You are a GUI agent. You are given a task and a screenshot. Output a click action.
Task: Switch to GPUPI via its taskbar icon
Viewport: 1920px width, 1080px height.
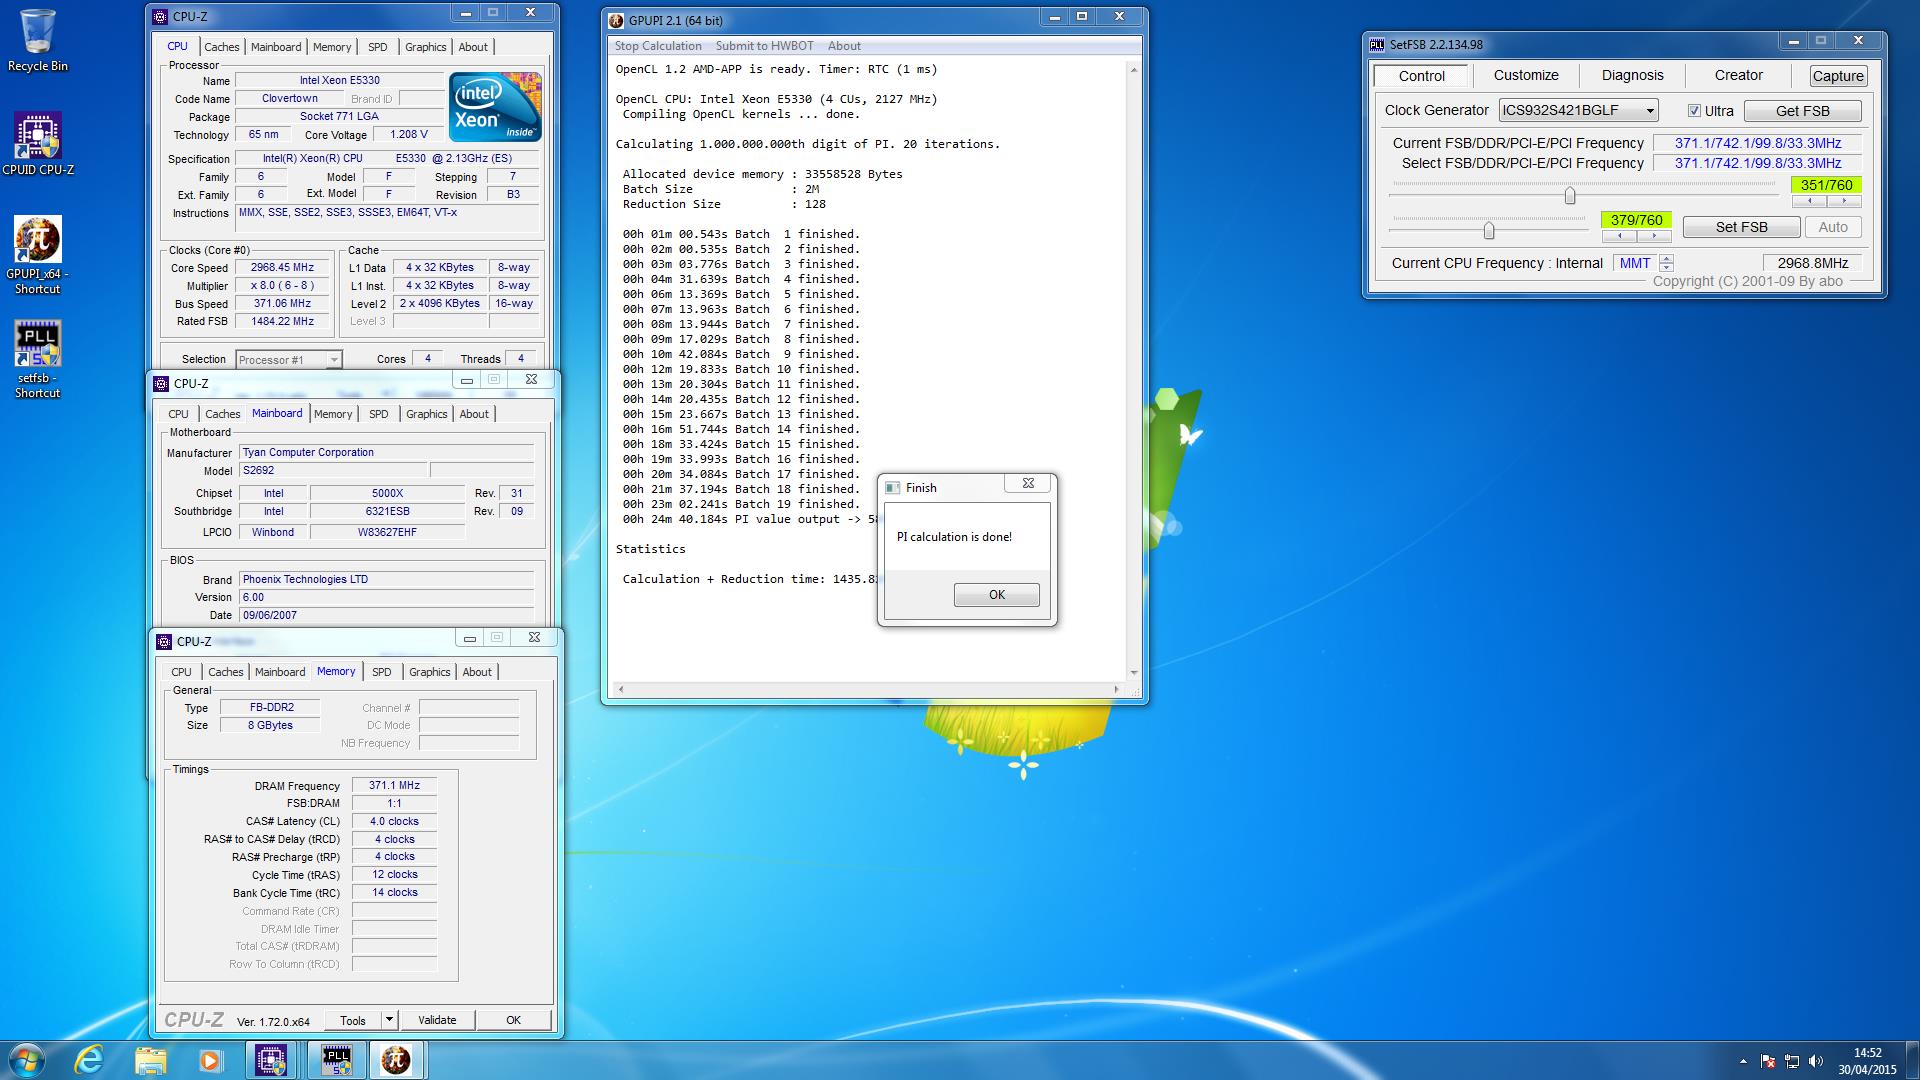(x=396, y=1060)
